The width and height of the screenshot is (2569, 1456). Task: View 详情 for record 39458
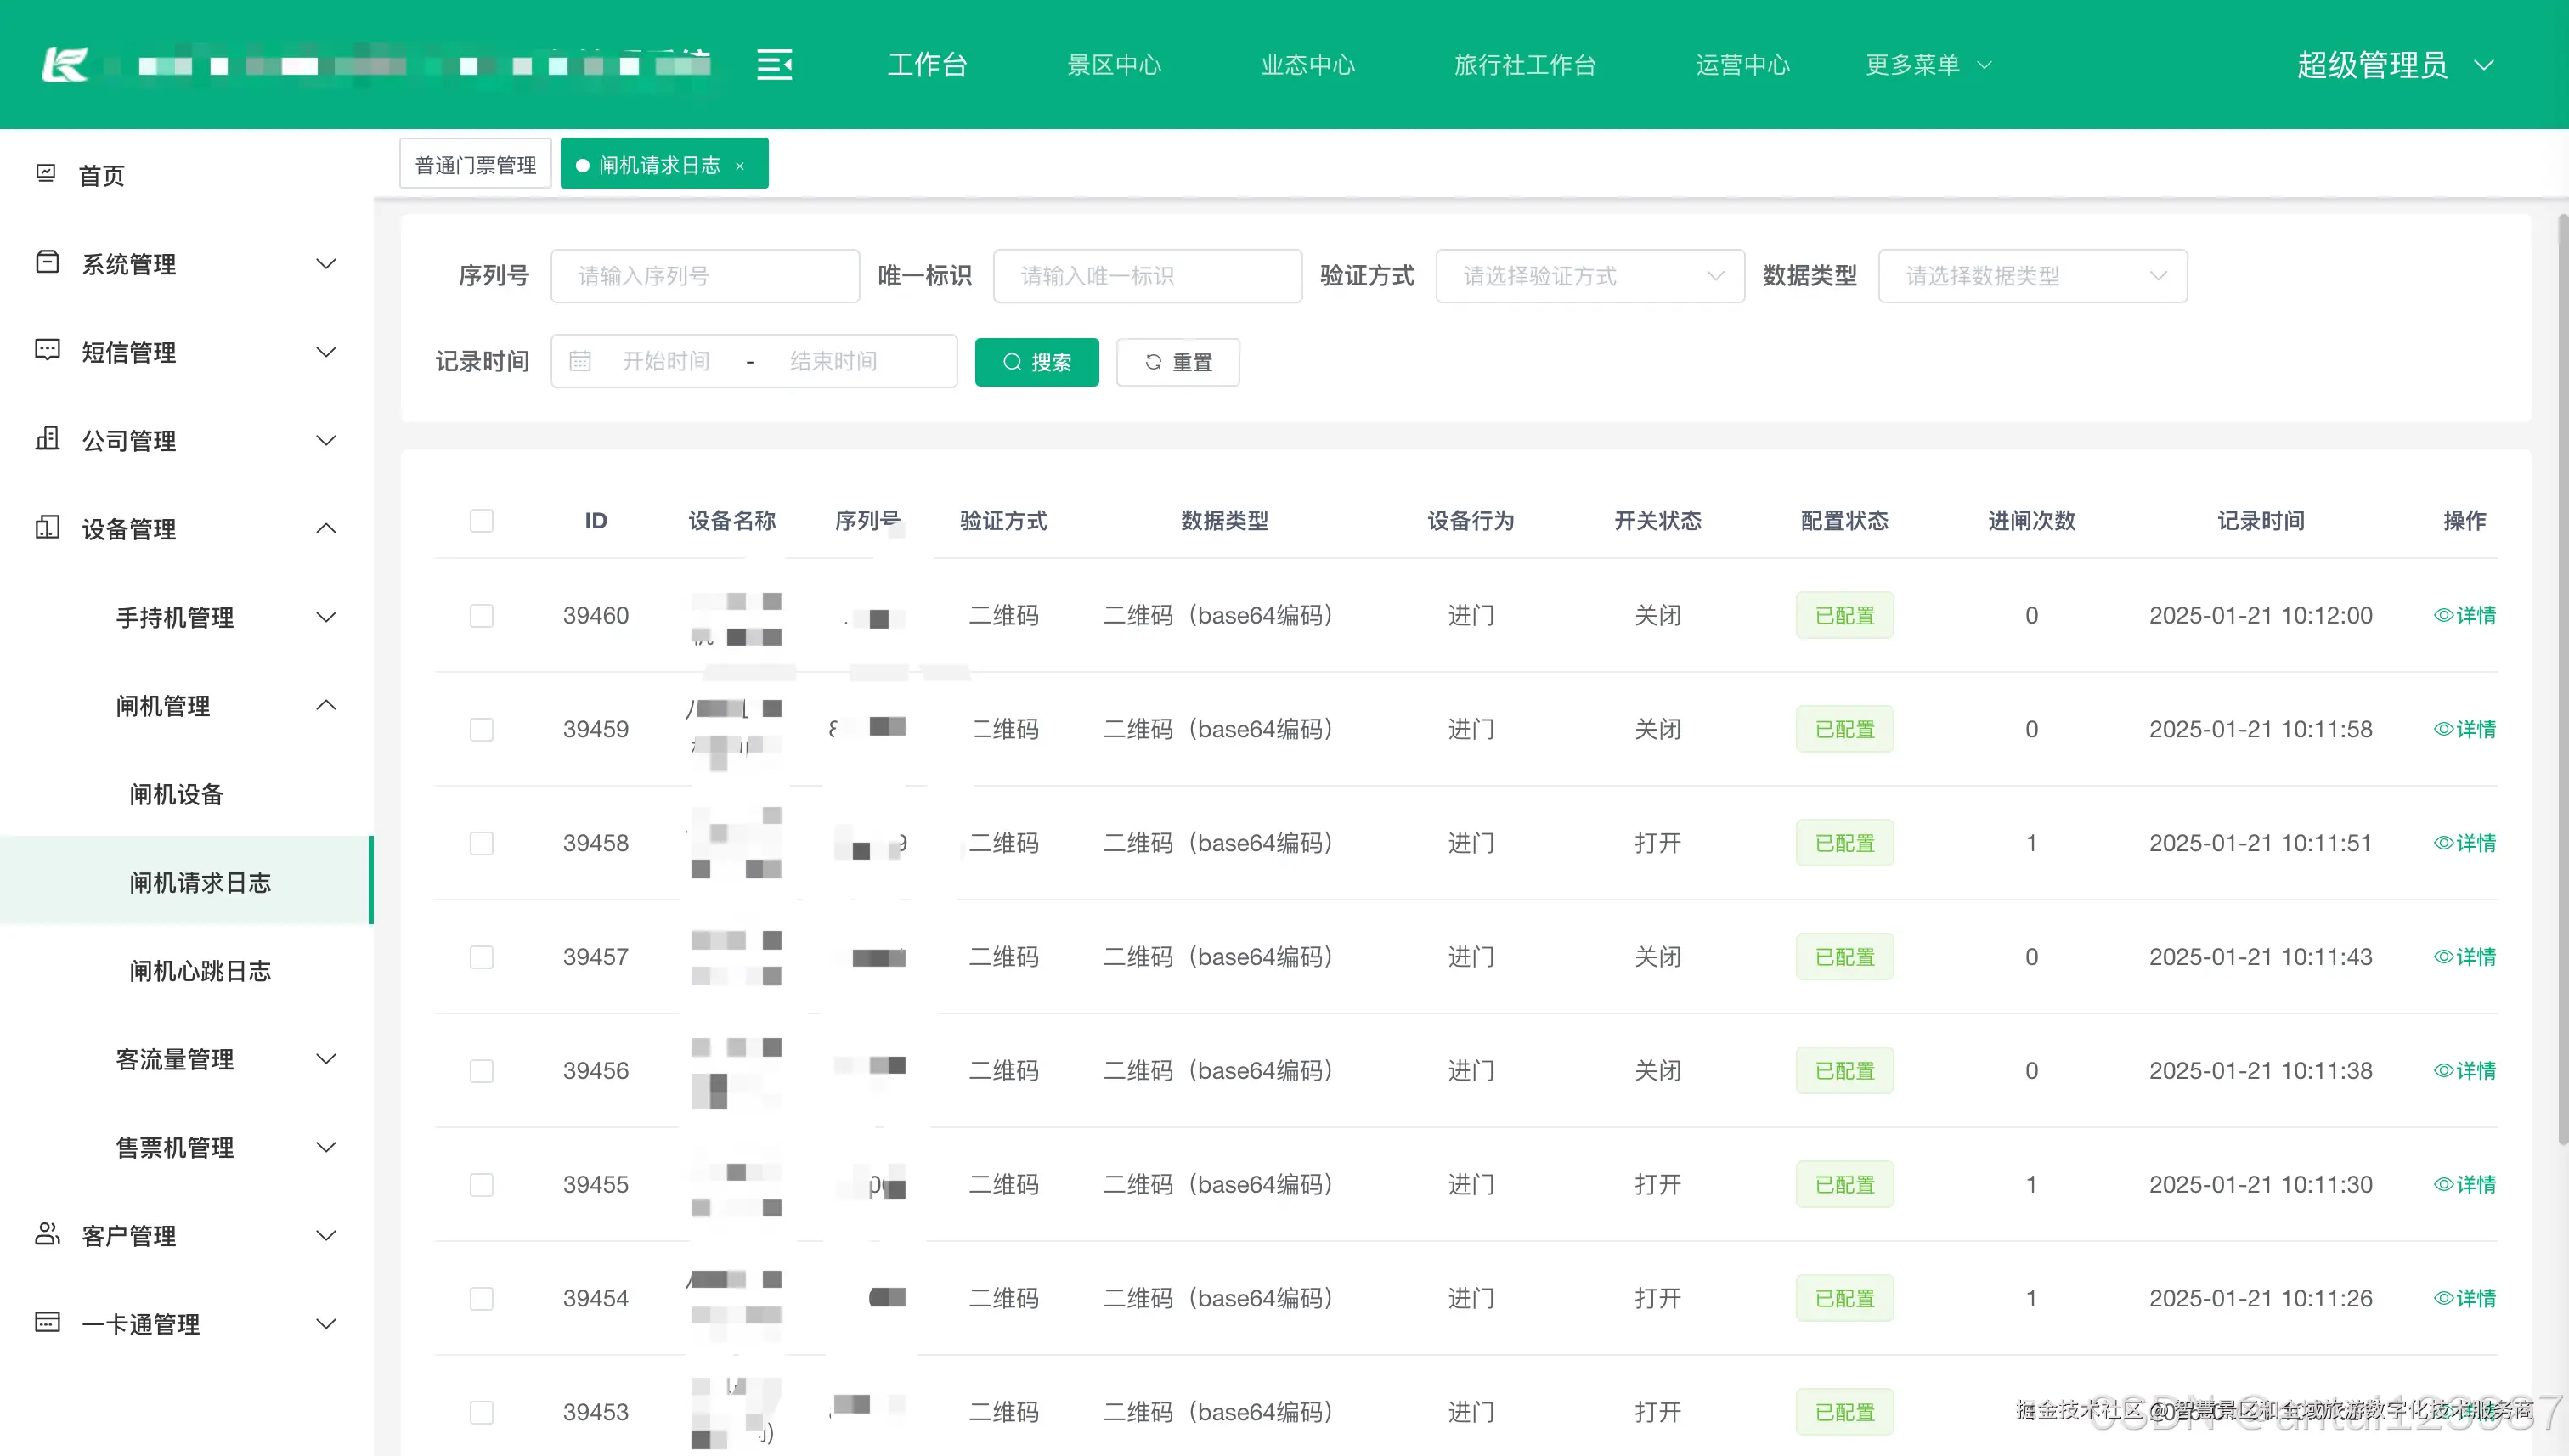tap(2464, 843)
